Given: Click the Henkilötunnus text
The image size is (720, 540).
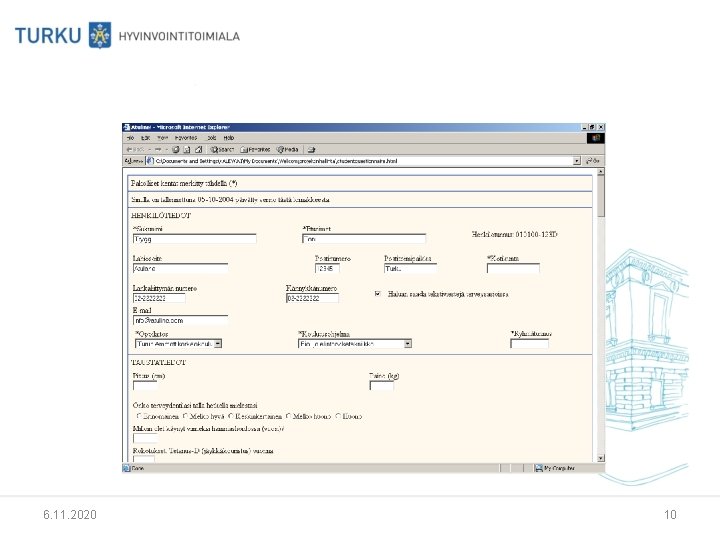Looking at the screenshot, I should [x=515, y=234].
